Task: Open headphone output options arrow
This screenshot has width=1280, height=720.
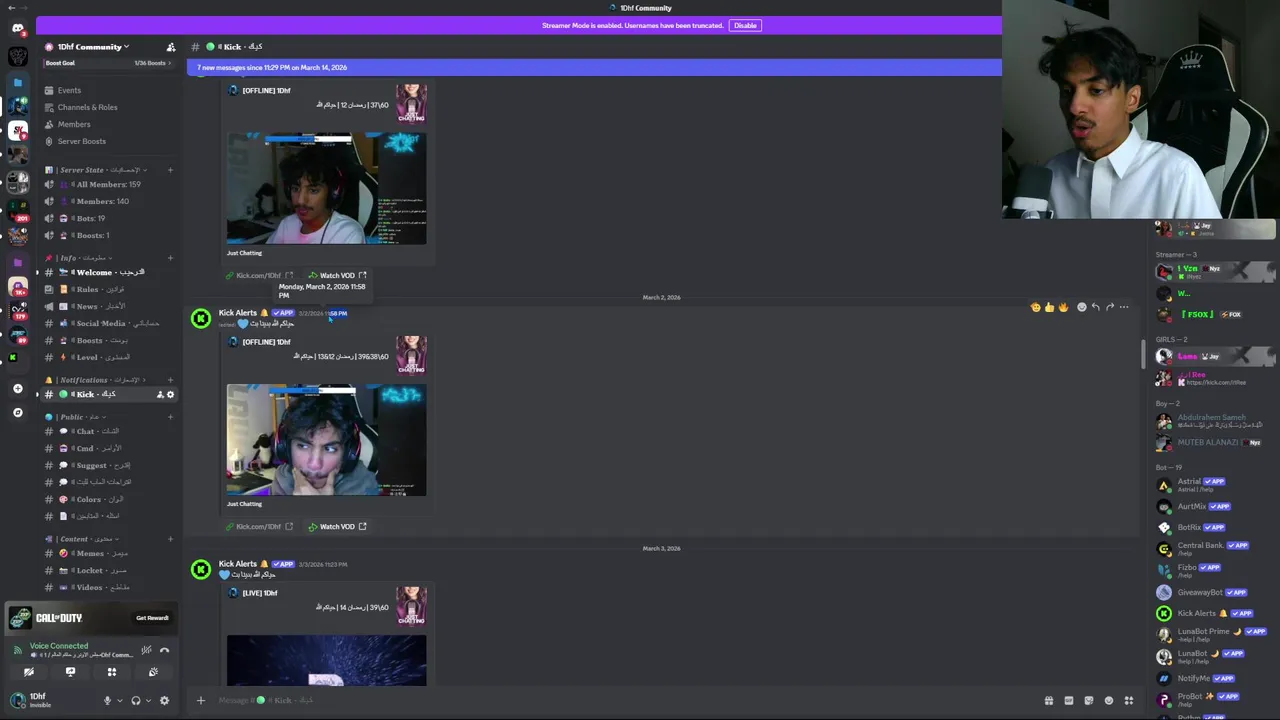Action: [148, 700]
